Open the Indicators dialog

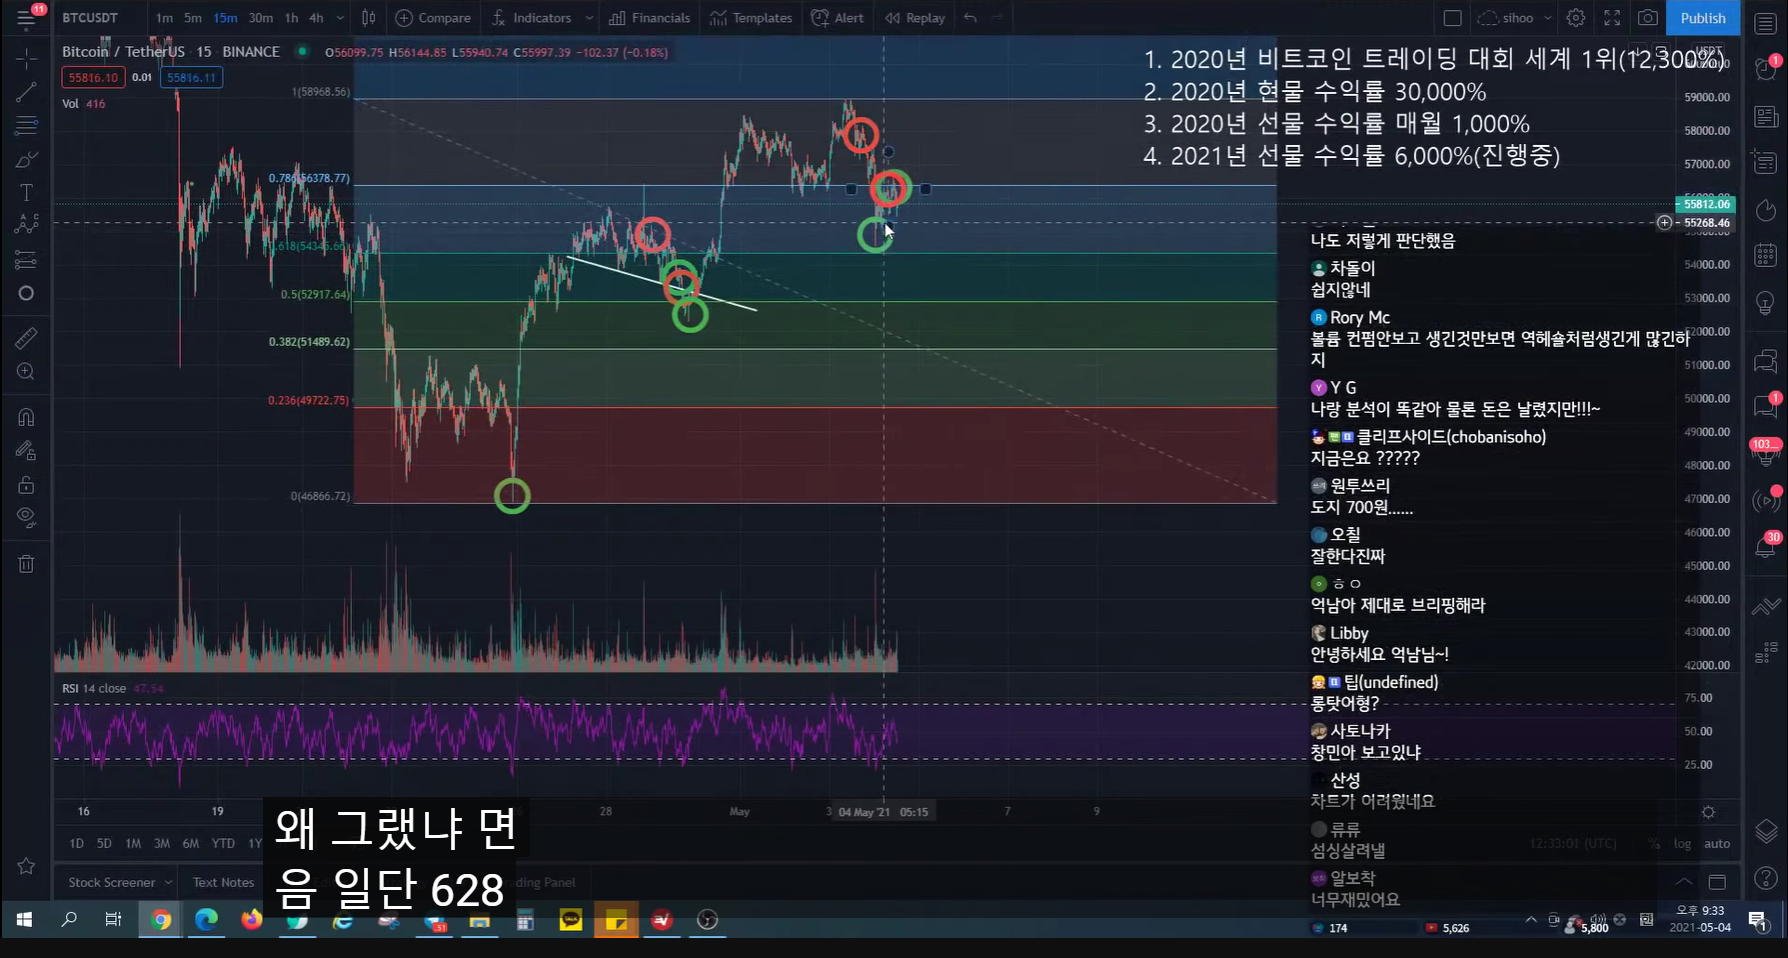coord(531,18)
